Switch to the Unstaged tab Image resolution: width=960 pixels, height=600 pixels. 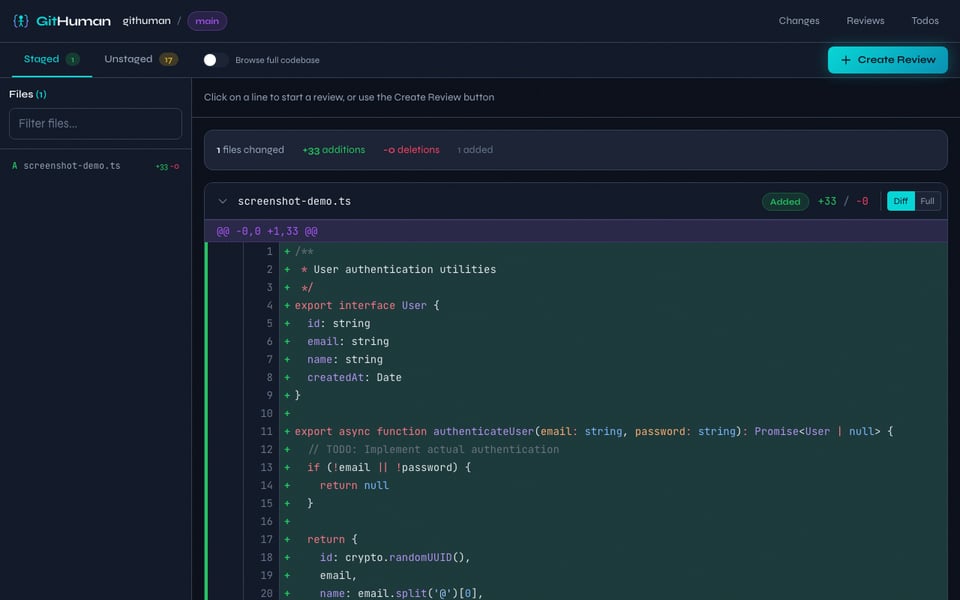click(127, 59)
